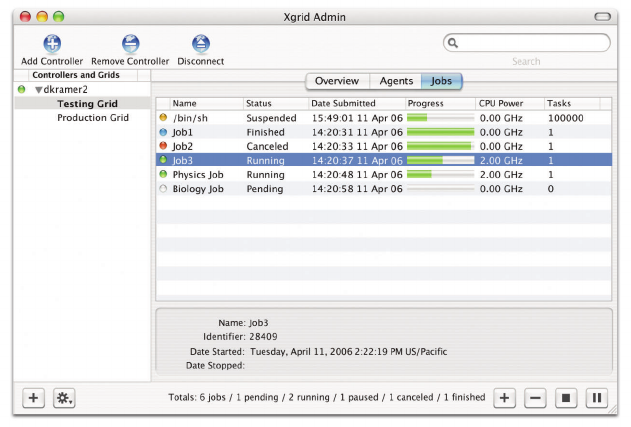Click the Add Controller toolbar icon

tap(52, 44)
